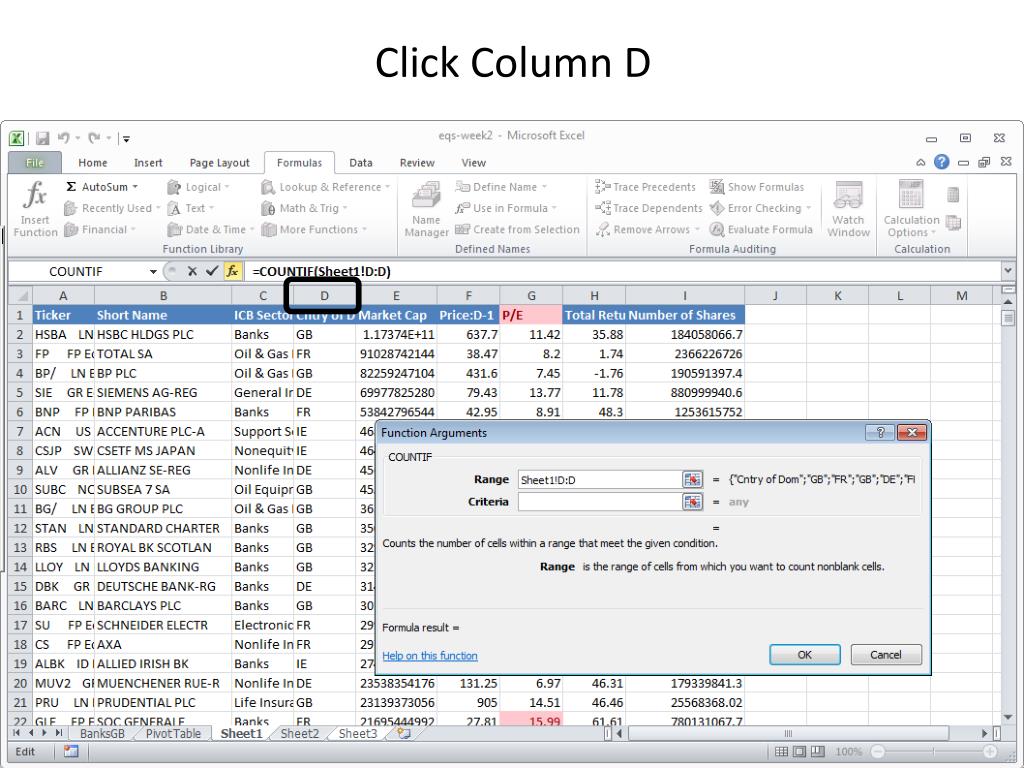Image resolution: width=1024 pixels, height=768 pixels.
Task: Click in the Criteria input field
Action: click(x=600, y=502)
